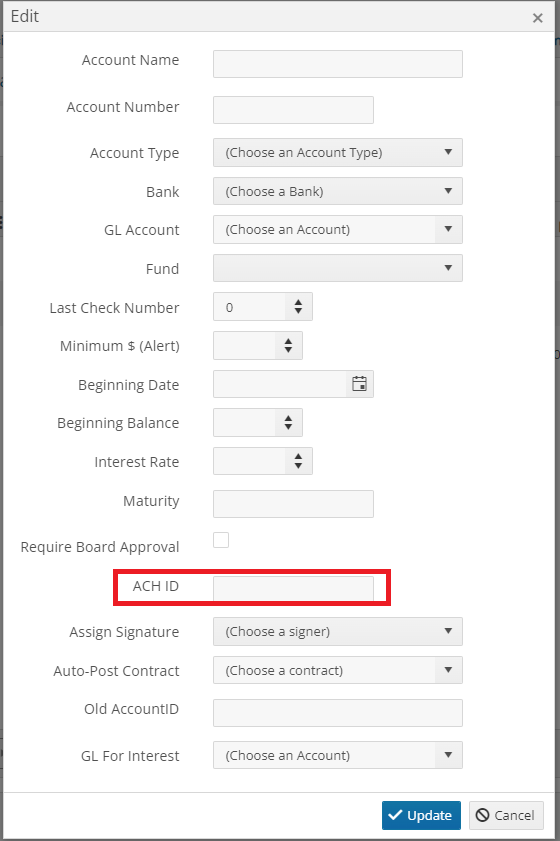The image size is (560, 841).
Task: Focus the Account Name text field
Action: tap(338, 64)
